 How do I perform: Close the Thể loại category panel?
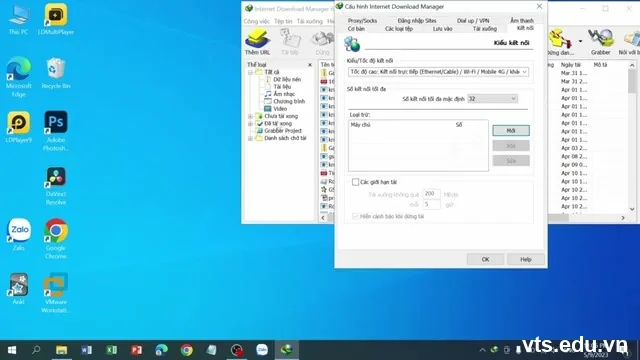click(x=310, y=65)
